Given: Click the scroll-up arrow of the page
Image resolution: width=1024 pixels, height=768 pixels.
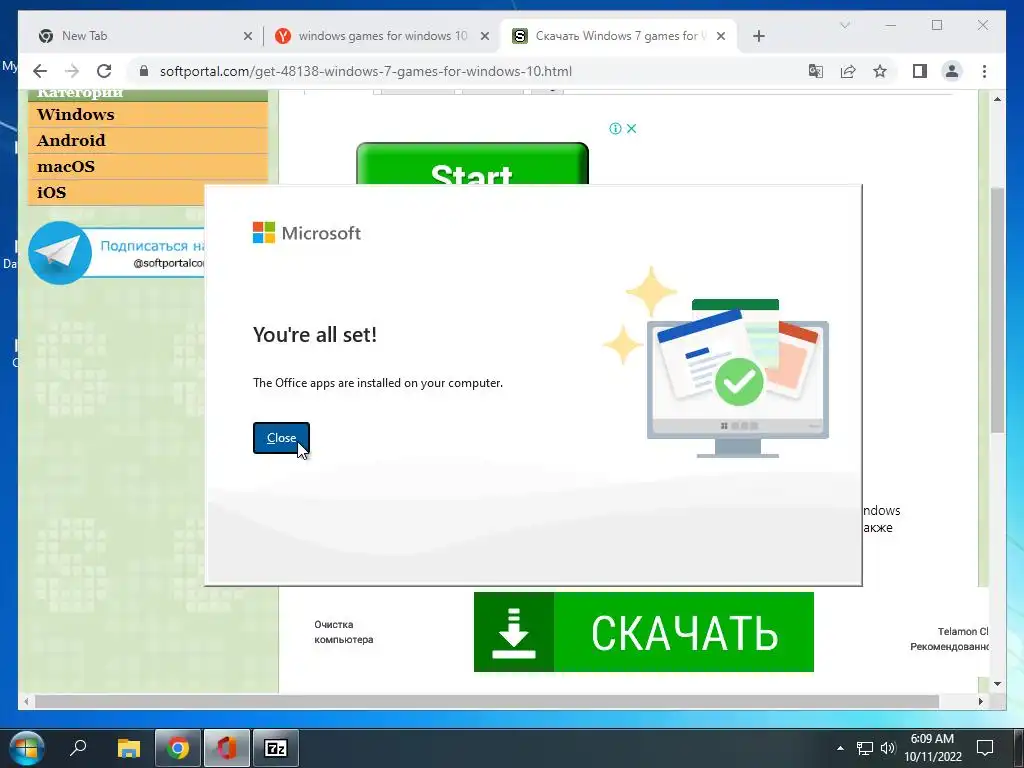Looking at the screenshot, I should coord(997,99).
